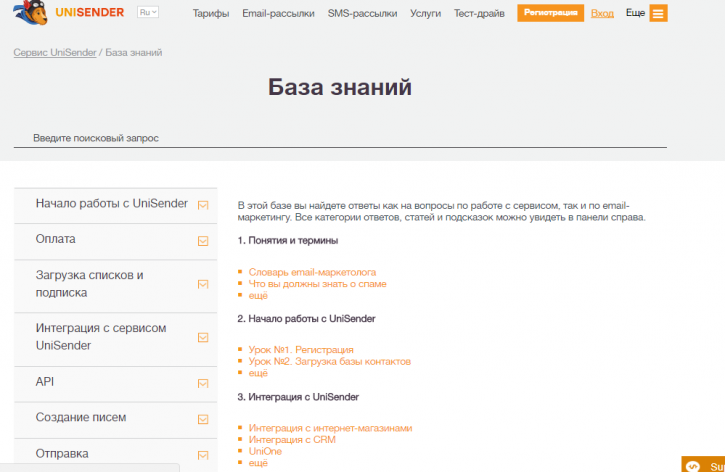
Task: Click ещё under Начало работы с UniSender
Action: (258, 373)
